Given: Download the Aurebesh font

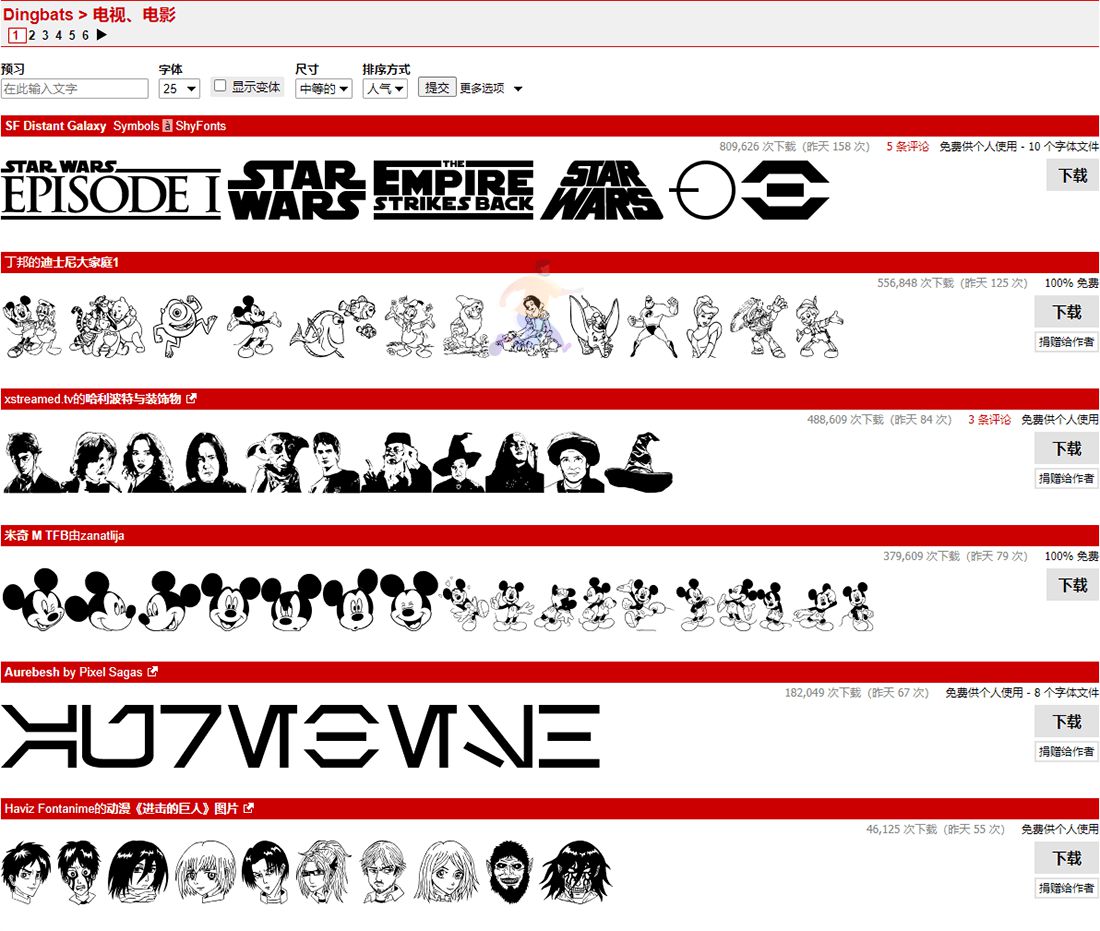Looking at the screenshot, I should pos(1067,721).
